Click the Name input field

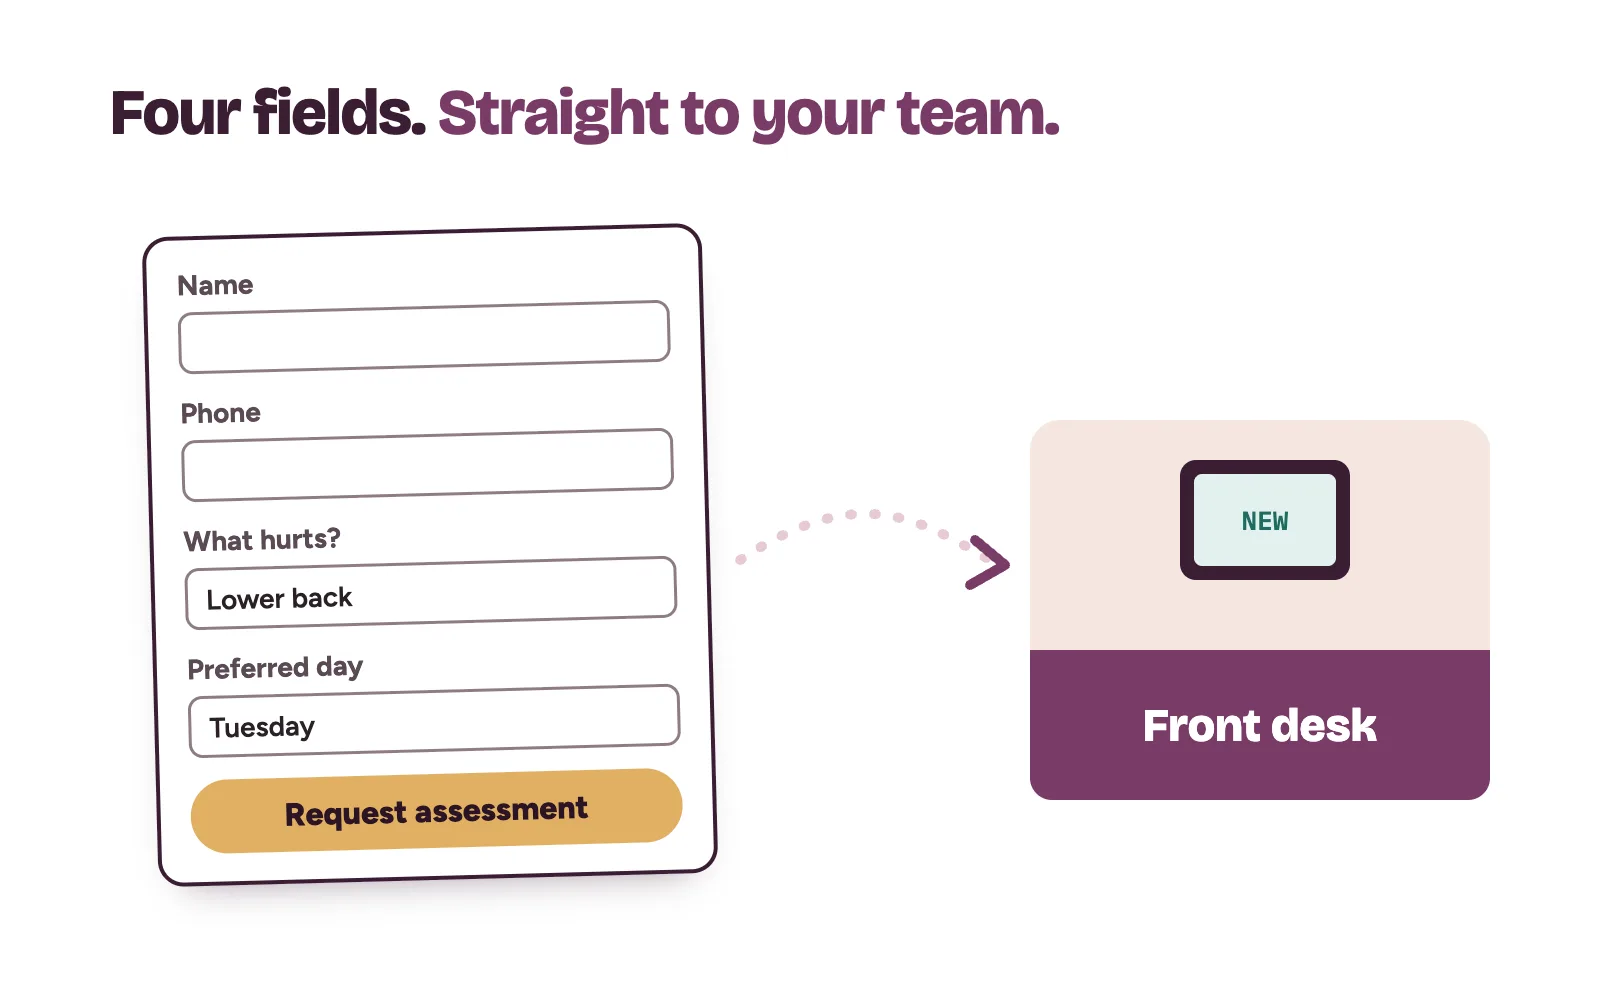coord(424,337)
